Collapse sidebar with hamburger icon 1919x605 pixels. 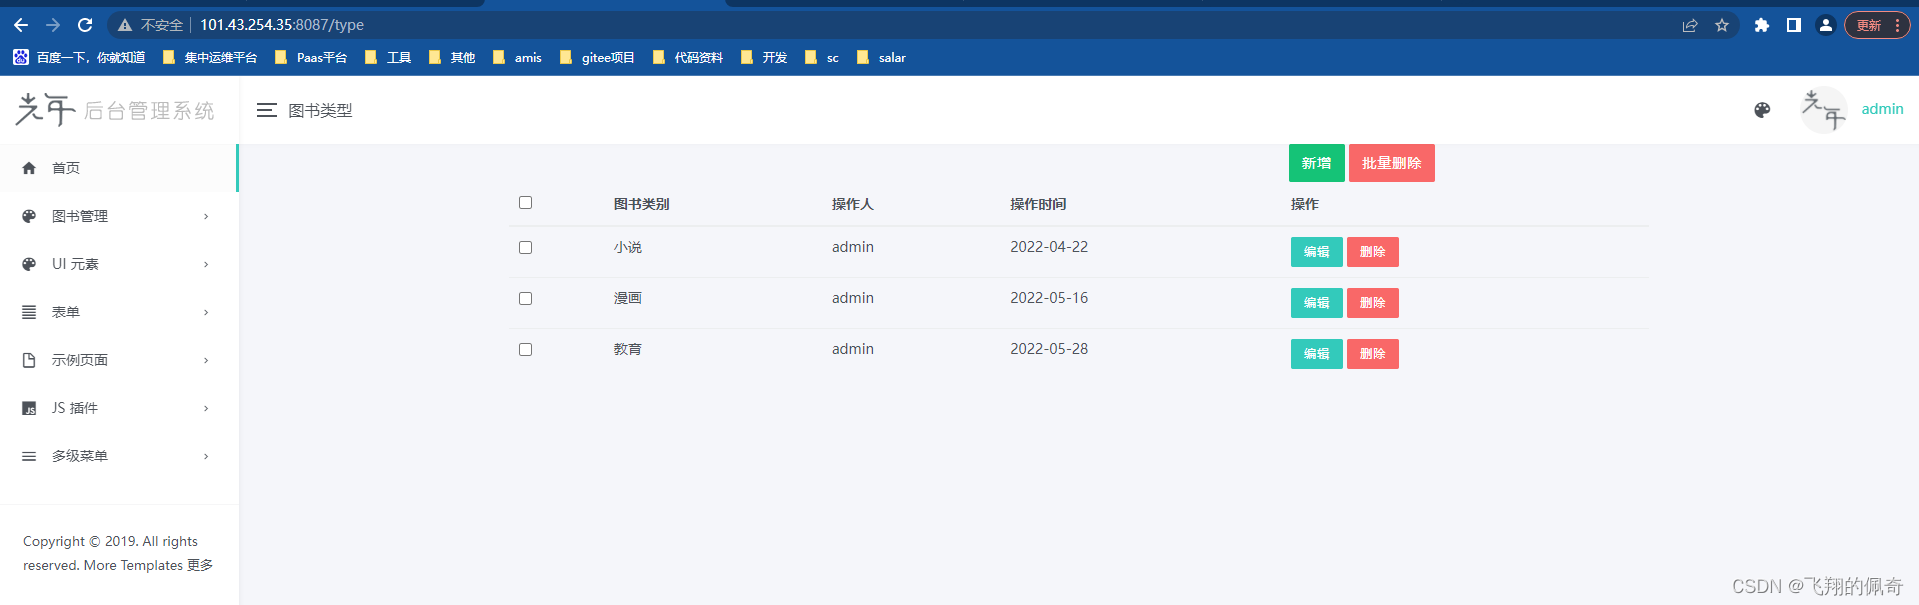[266, 110]
